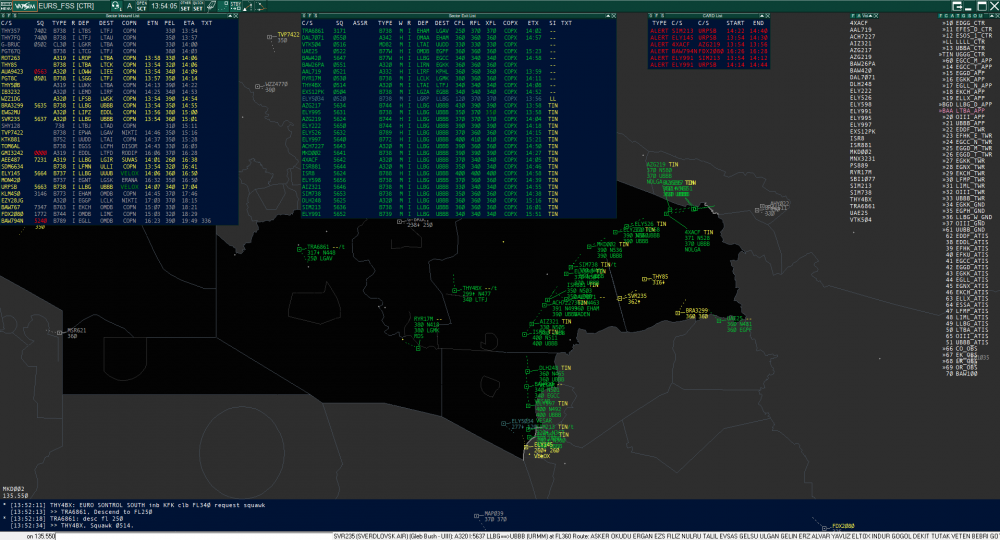The image size is (1000, 540).
Task: Click the ETX column header in exit list
Action: click(531, 21)
